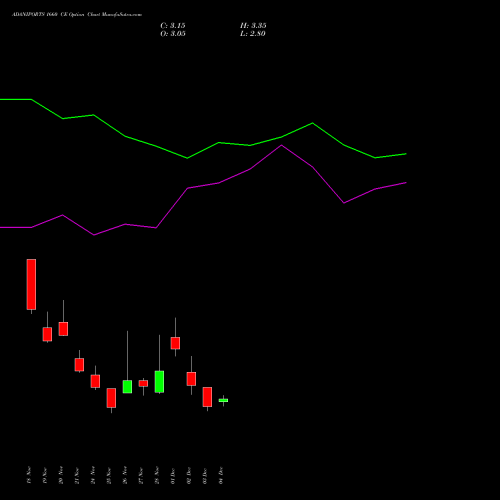The image size is (500, 500).
Task: Select the 01 Dec date label
Action: [173, 475]
